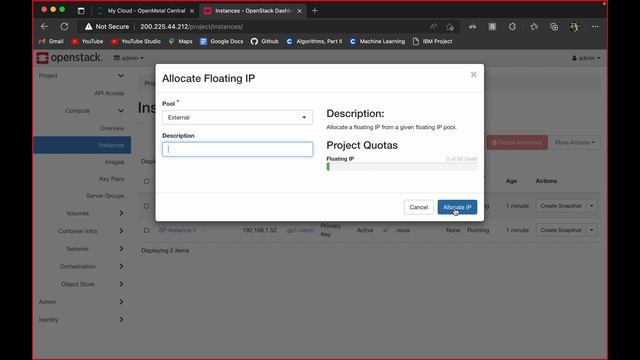The image size is (640, 360).
Task: Open the admin user menu at top right
Action: click(x=586, y=58)
